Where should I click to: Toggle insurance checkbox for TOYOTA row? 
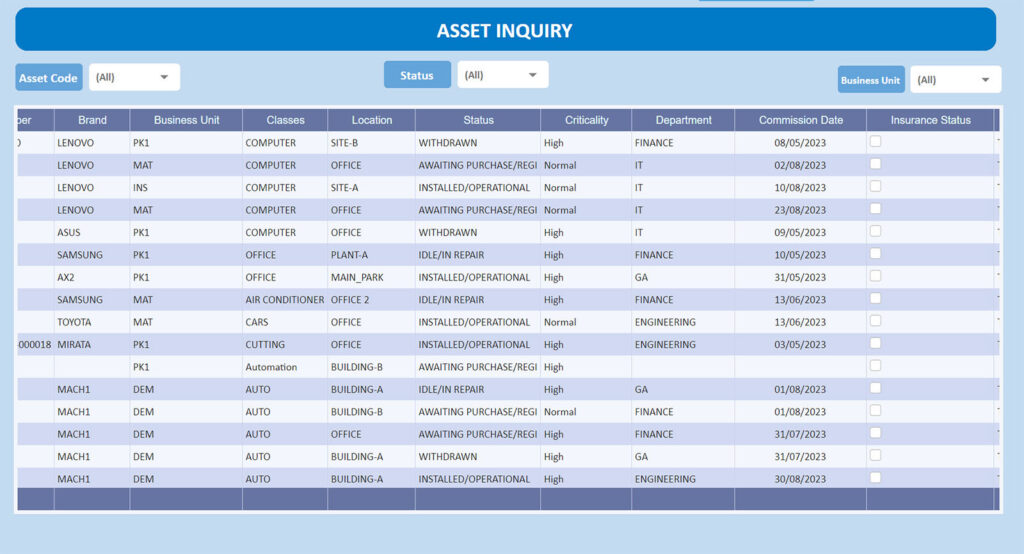coord(876,321)
